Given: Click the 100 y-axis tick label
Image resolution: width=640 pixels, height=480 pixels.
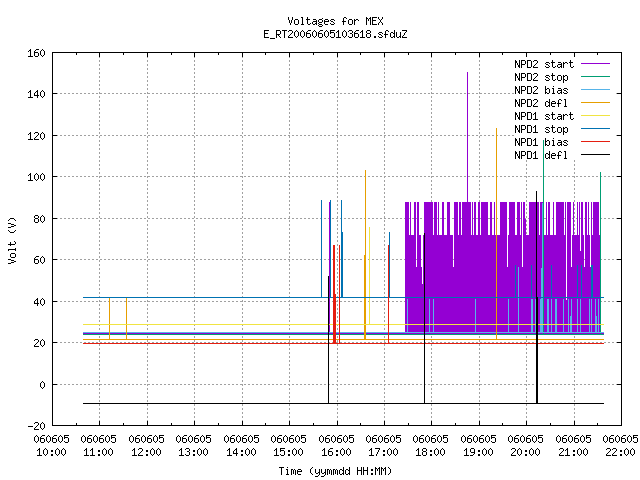Looking at the screenshot, I should (x=36, y=178).
